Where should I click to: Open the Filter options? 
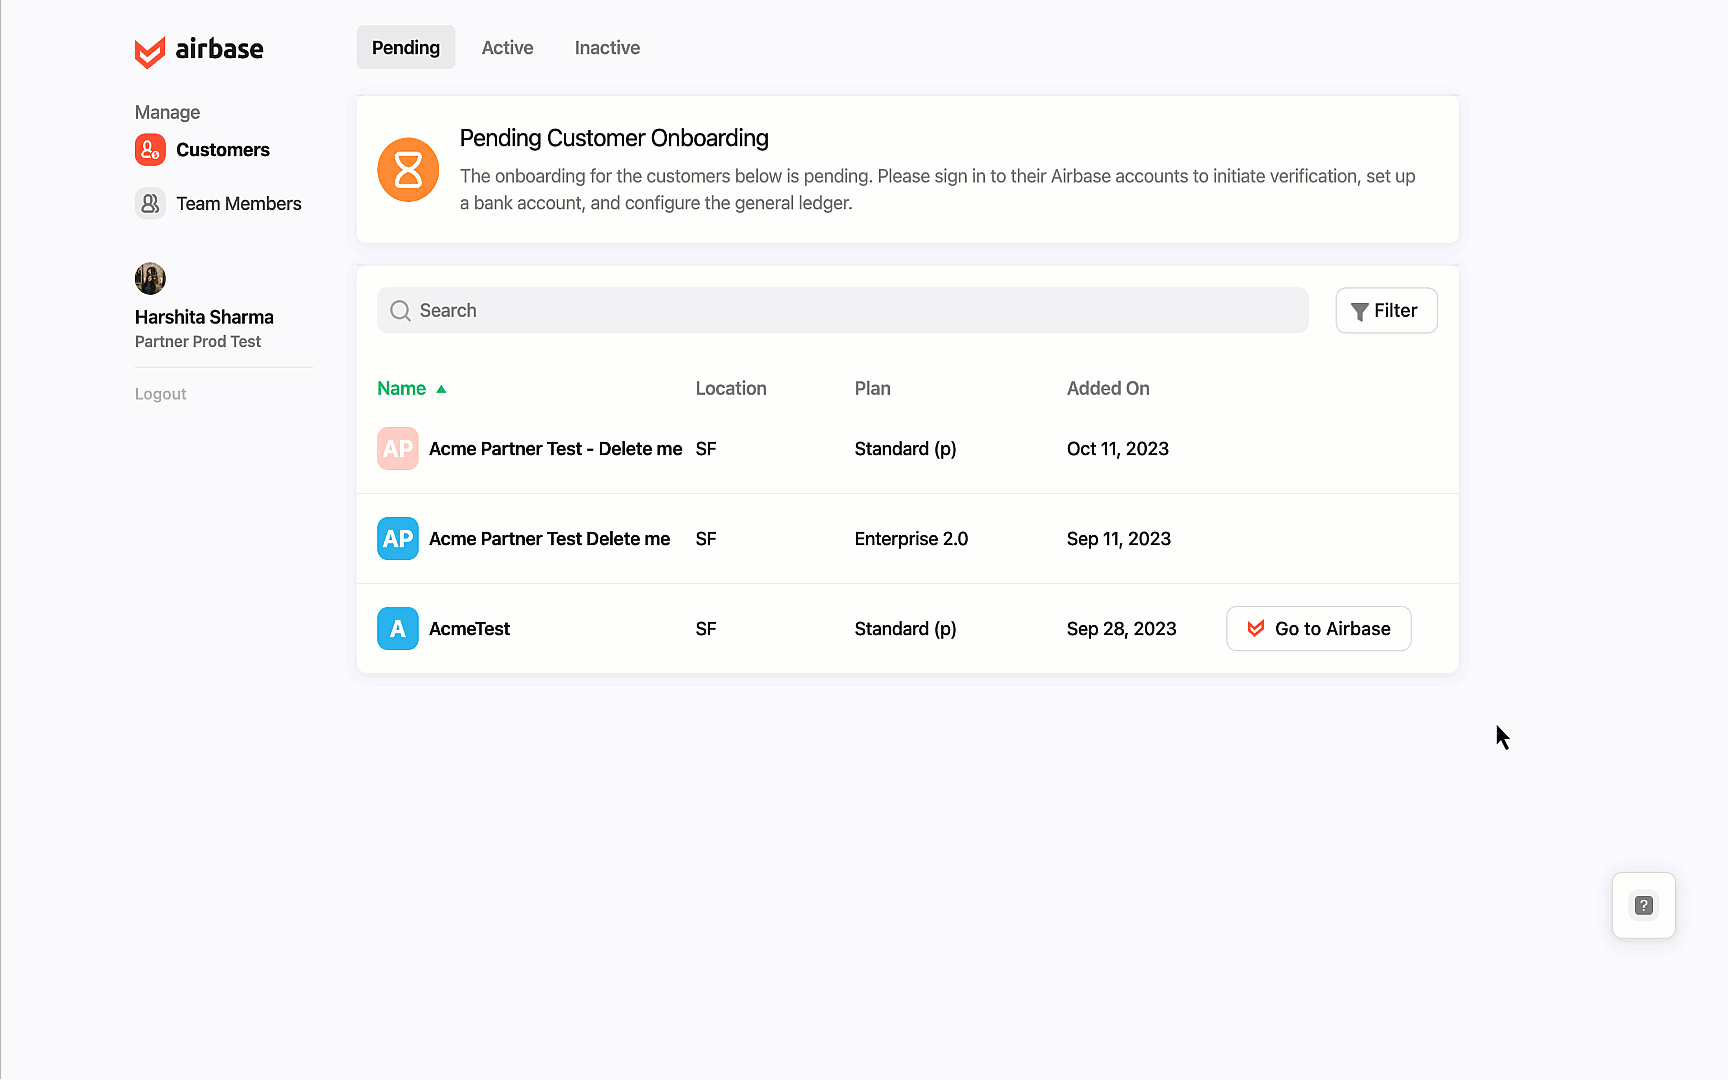pyautogui.click(x=1386, y=311)
